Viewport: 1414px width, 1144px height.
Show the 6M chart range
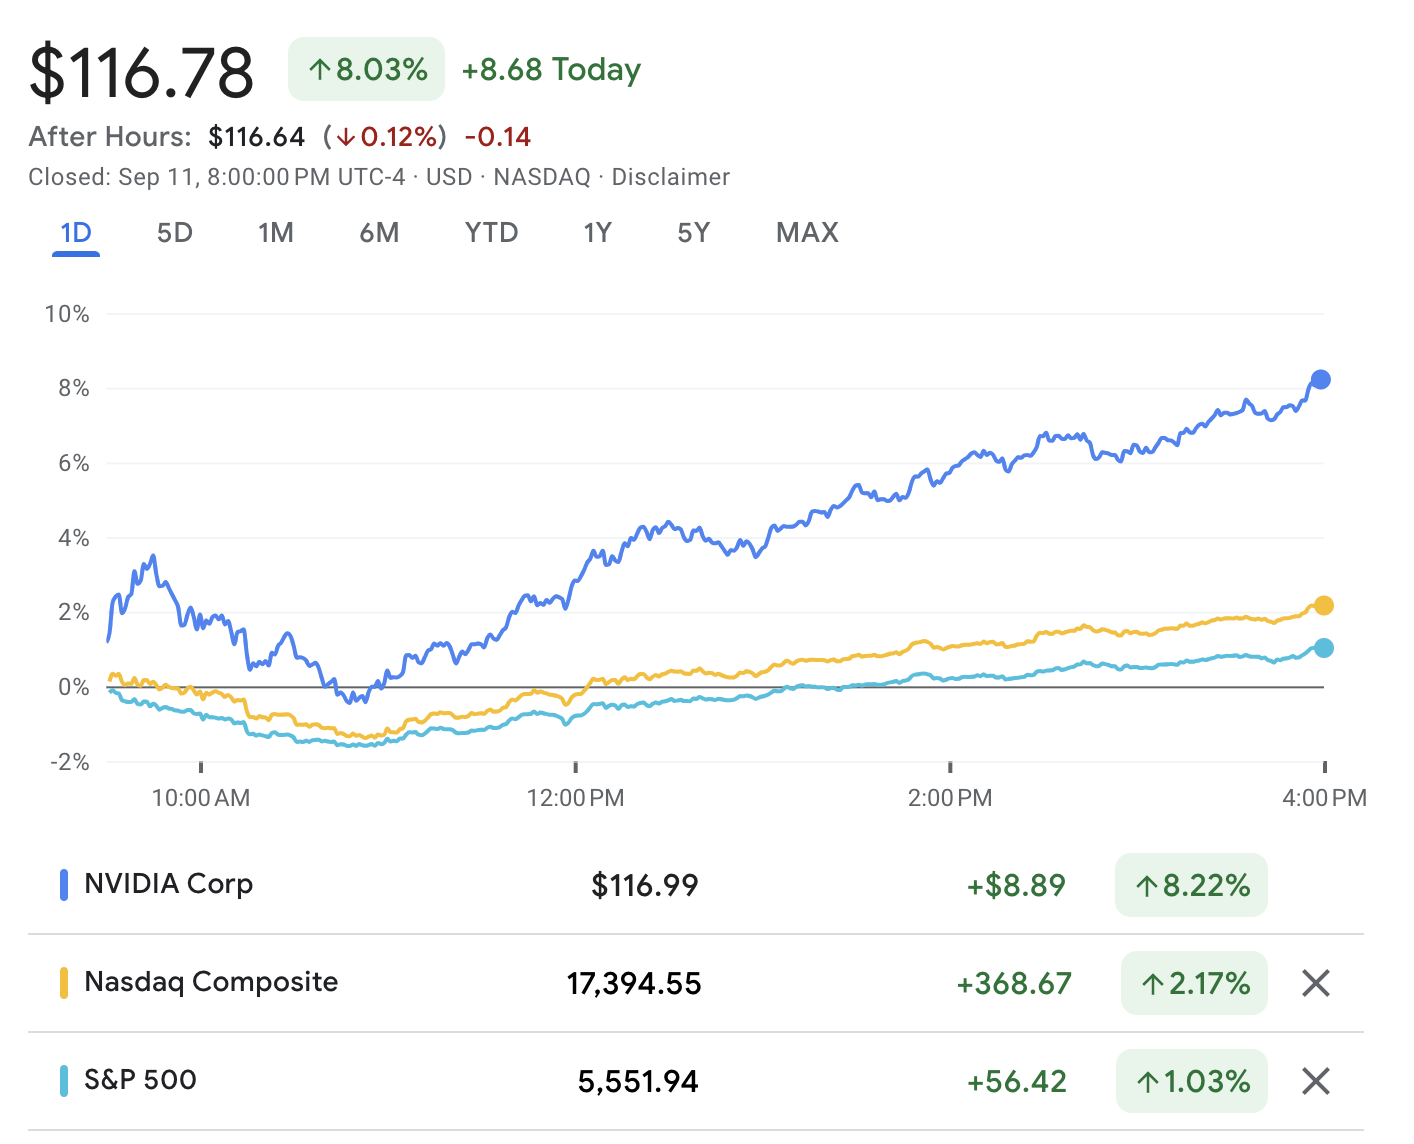(x=379, y=233)
